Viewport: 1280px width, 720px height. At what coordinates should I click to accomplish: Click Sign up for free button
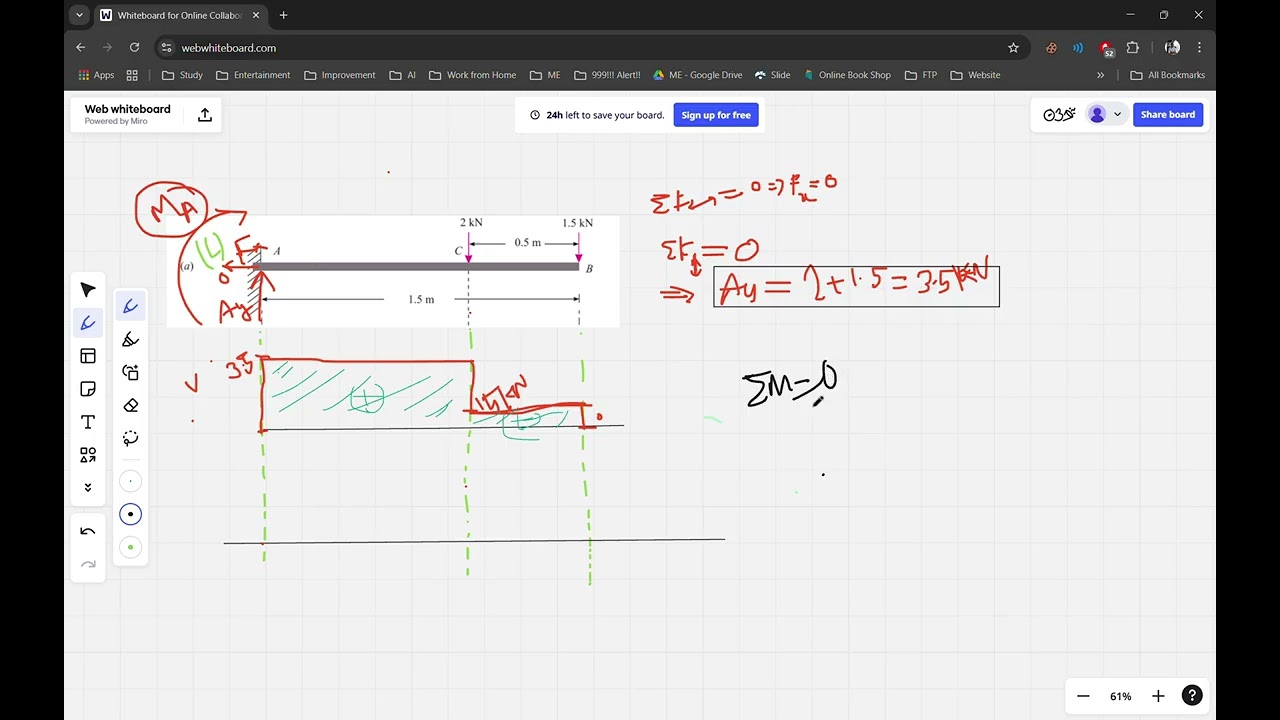click(x=716, y=115)
